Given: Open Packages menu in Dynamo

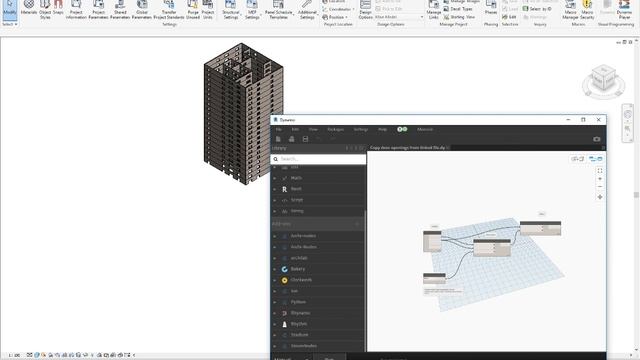Looking at the screenshot, I should pos(336,129).
